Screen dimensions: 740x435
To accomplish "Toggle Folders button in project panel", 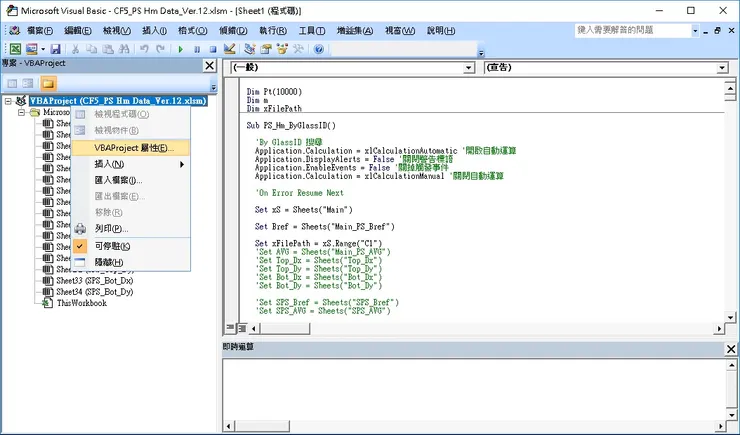I will (47, 83).
